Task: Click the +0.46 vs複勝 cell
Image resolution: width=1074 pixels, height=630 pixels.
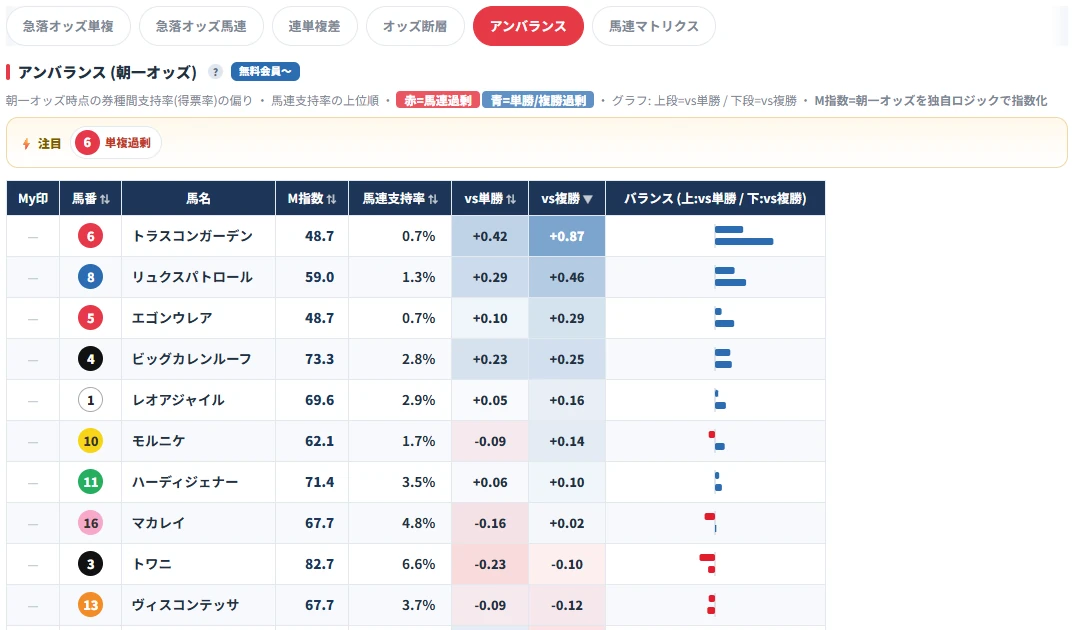Action: click(566, 277)
